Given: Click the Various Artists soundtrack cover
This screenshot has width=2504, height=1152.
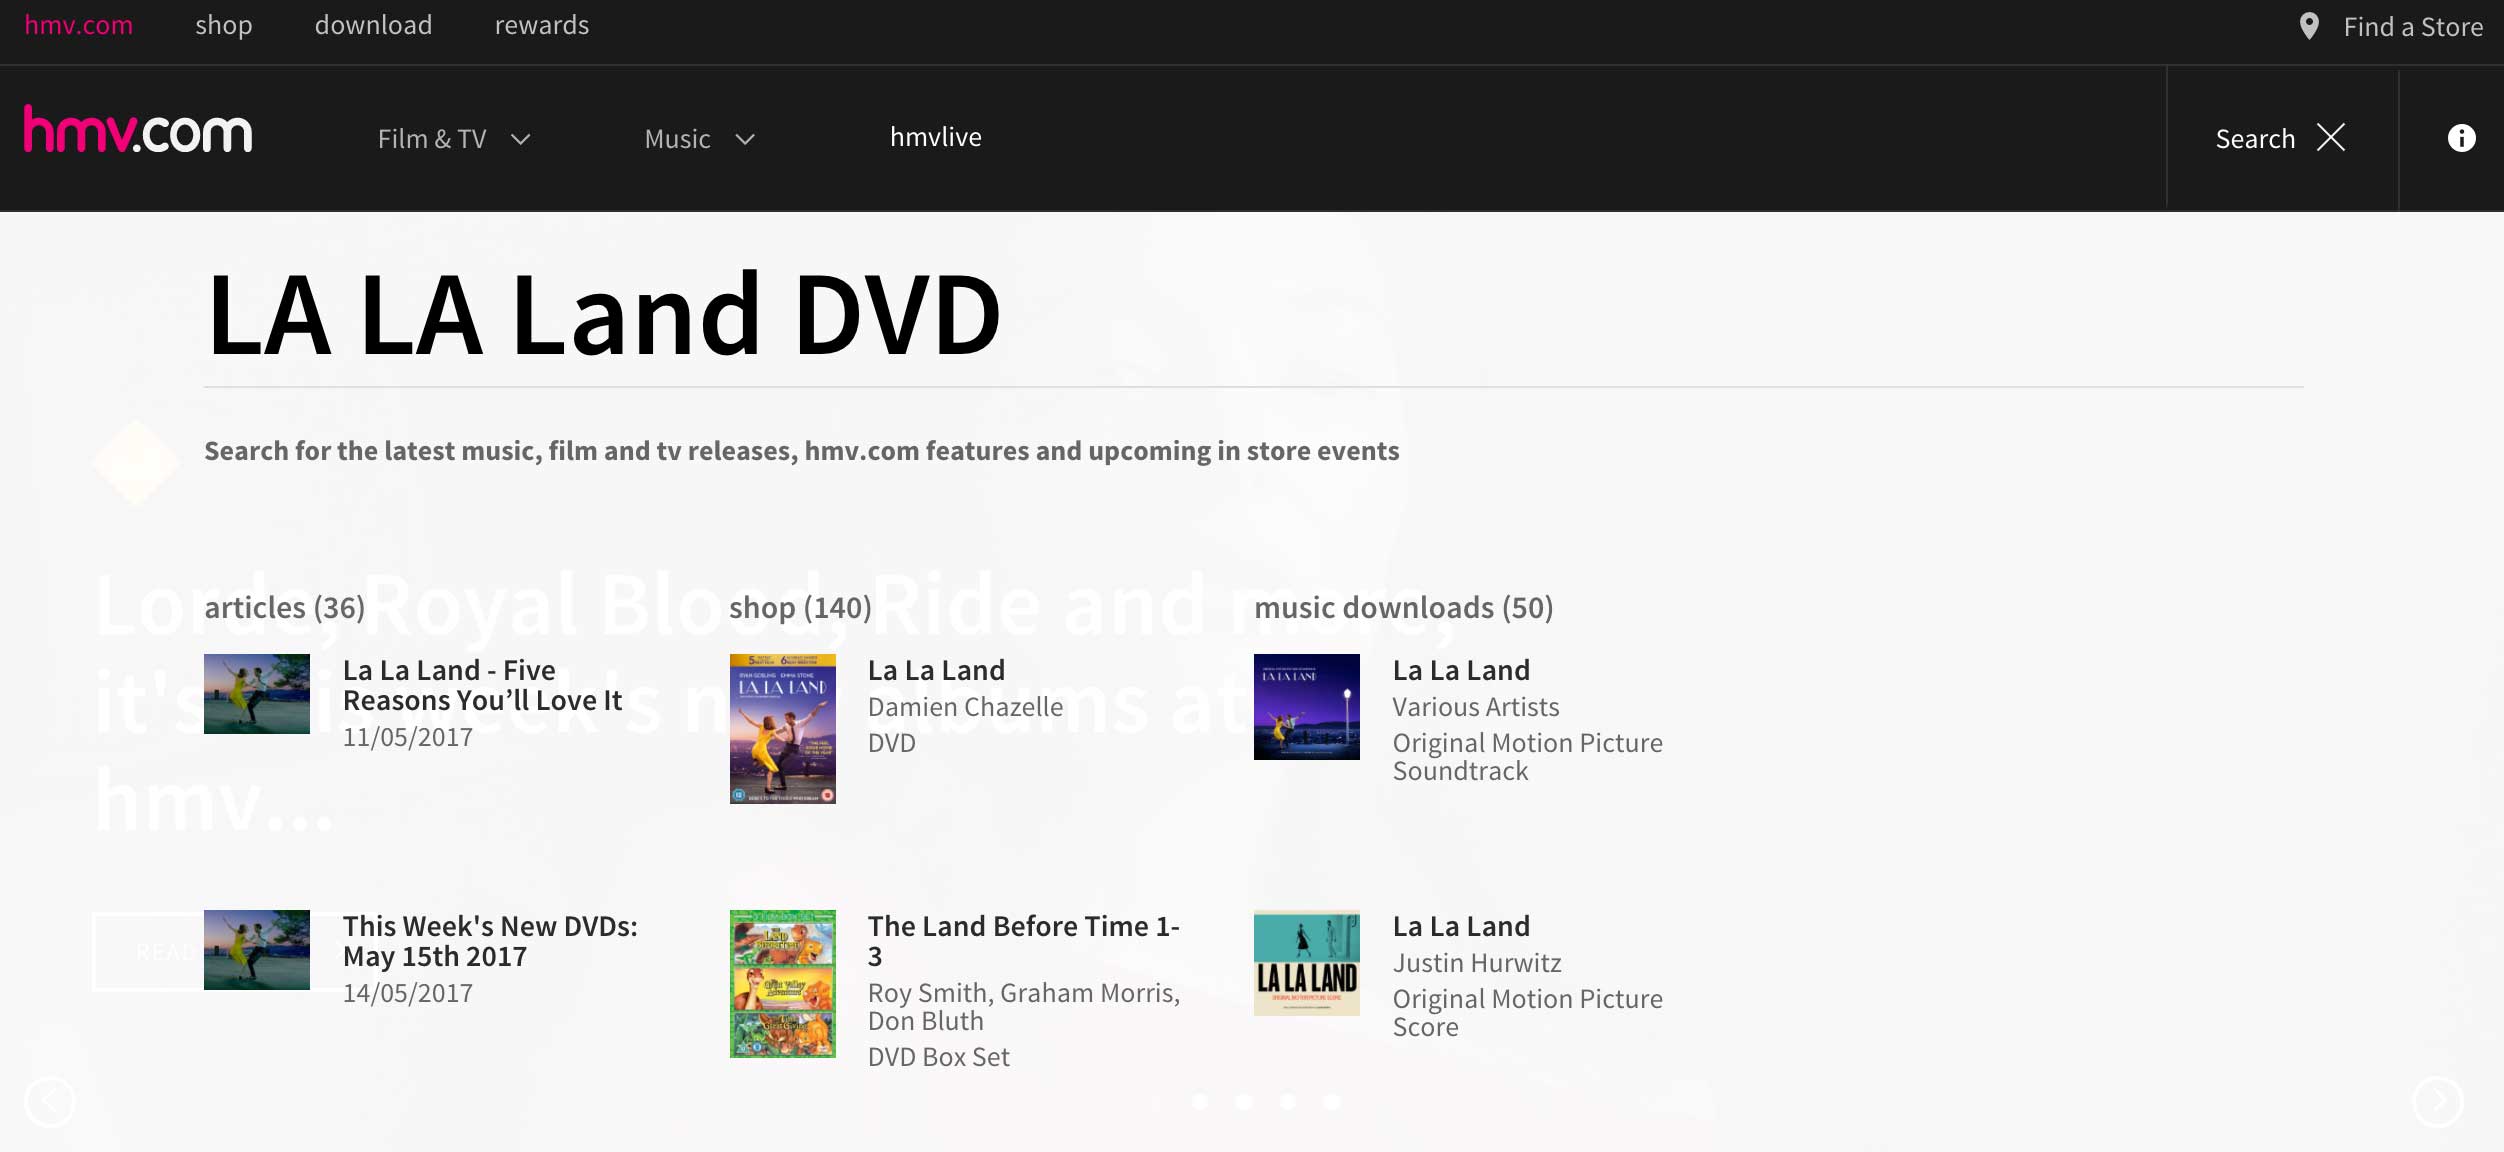Looking at the screenshot, I should tap(1307, 707).
